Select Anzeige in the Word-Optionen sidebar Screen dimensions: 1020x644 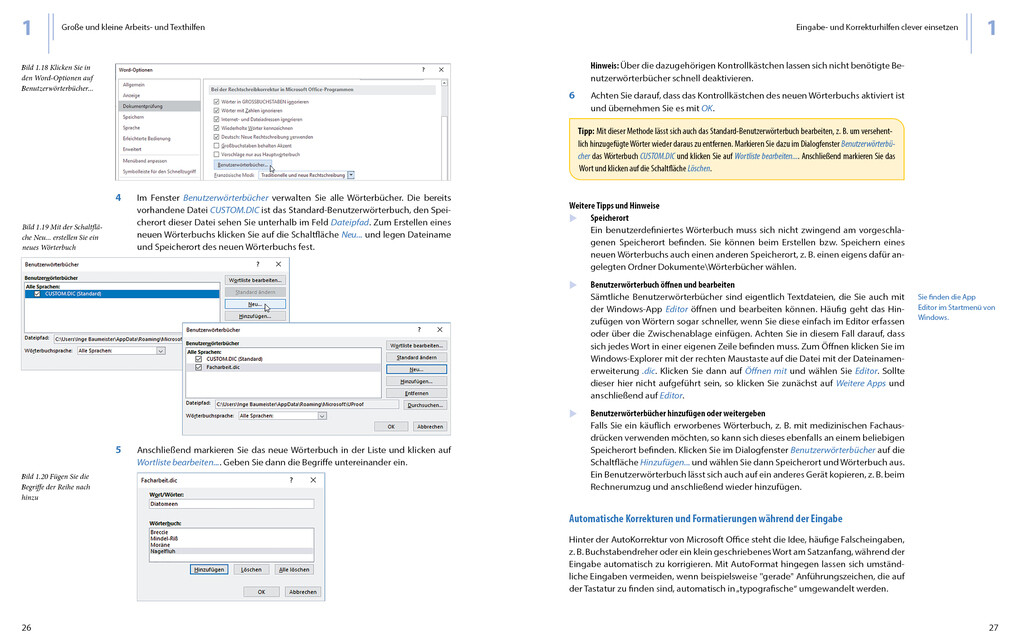pos(131,95)
